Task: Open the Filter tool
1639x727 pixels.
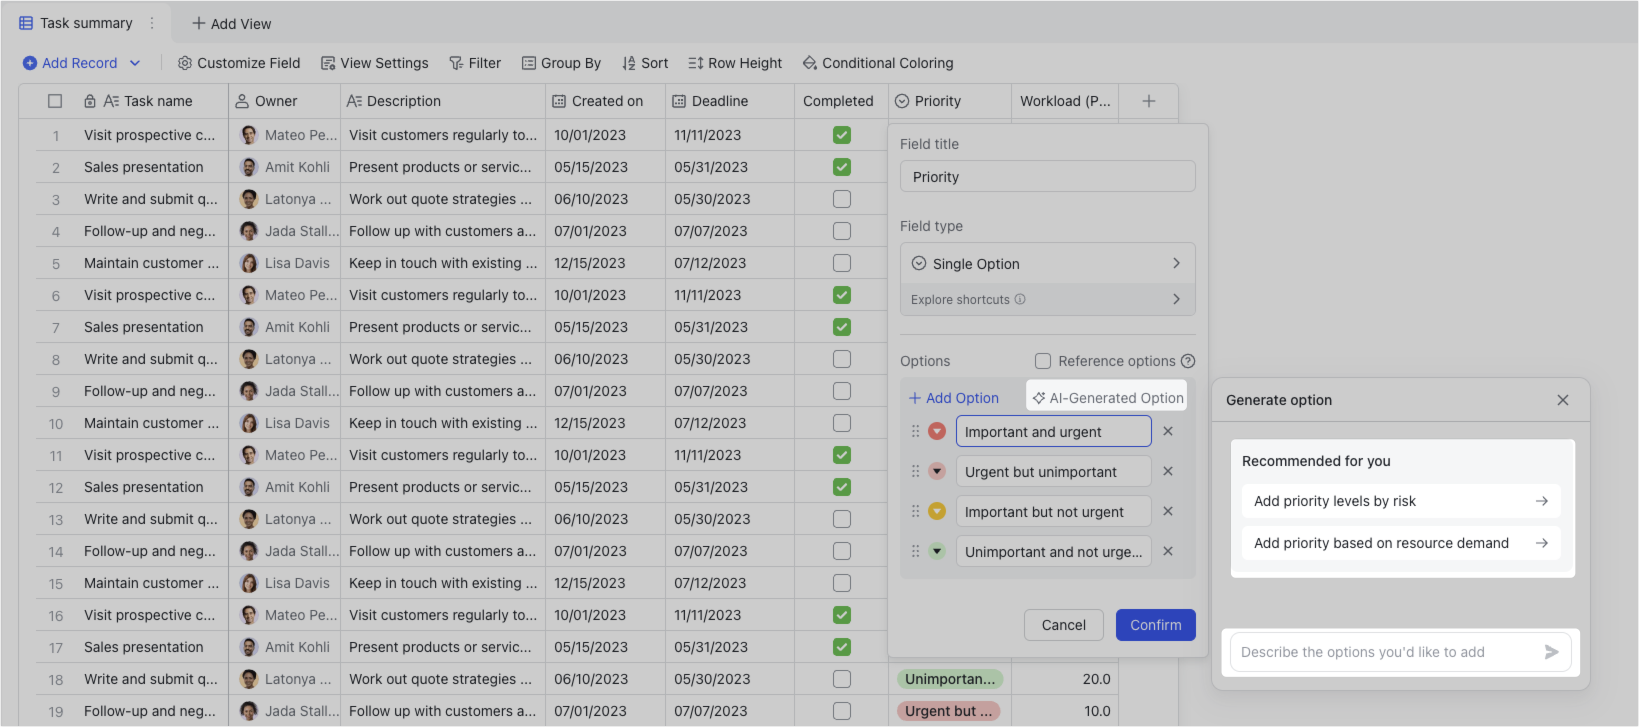Action: click(475, 63)
